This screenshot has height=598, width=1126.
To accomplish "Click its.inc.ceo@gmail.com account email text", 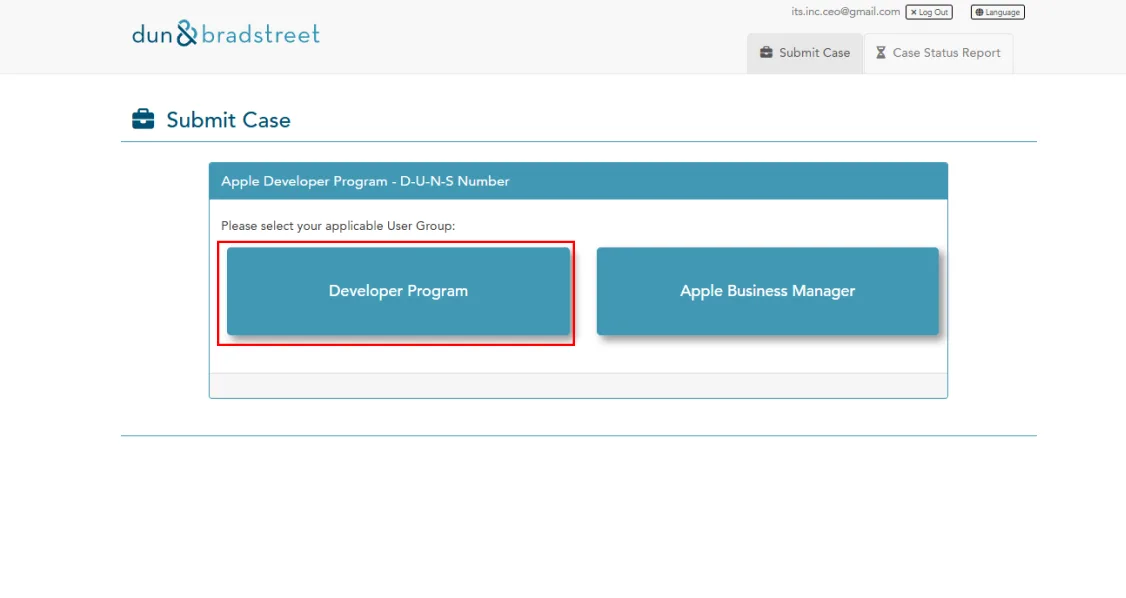I will coord(845,11).
